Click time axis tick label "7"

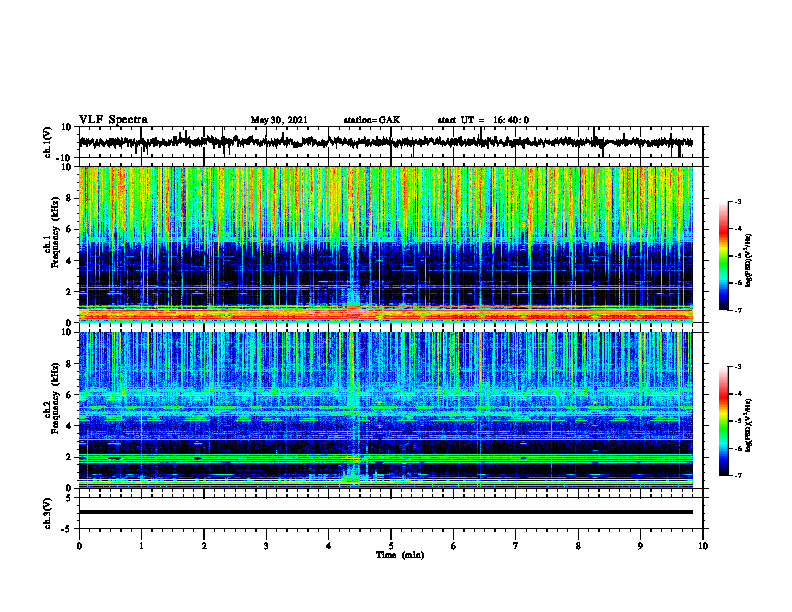[x=516, y=546]
